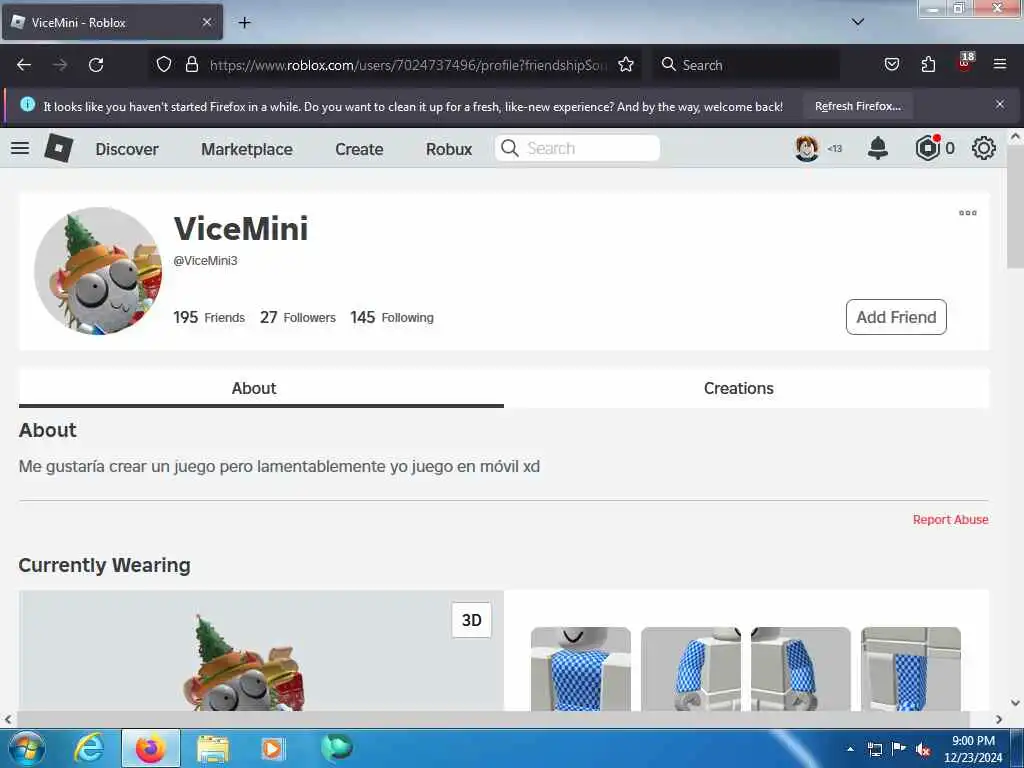Click the Add Friend button
This screenshot has width=1024, height=768.
(896, 317)
